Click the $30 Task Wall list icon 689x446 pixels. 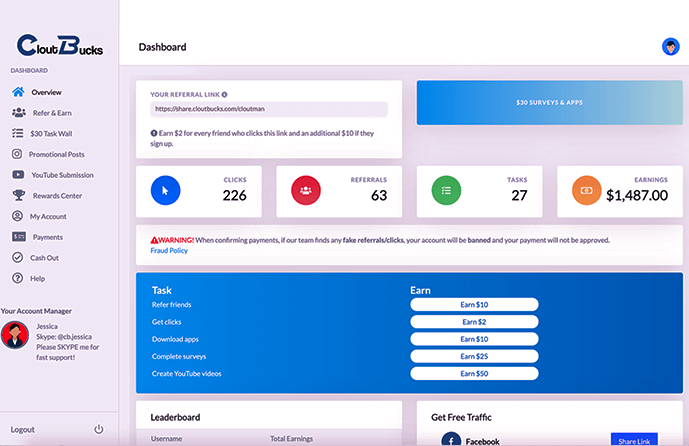[x=18, y=133]
